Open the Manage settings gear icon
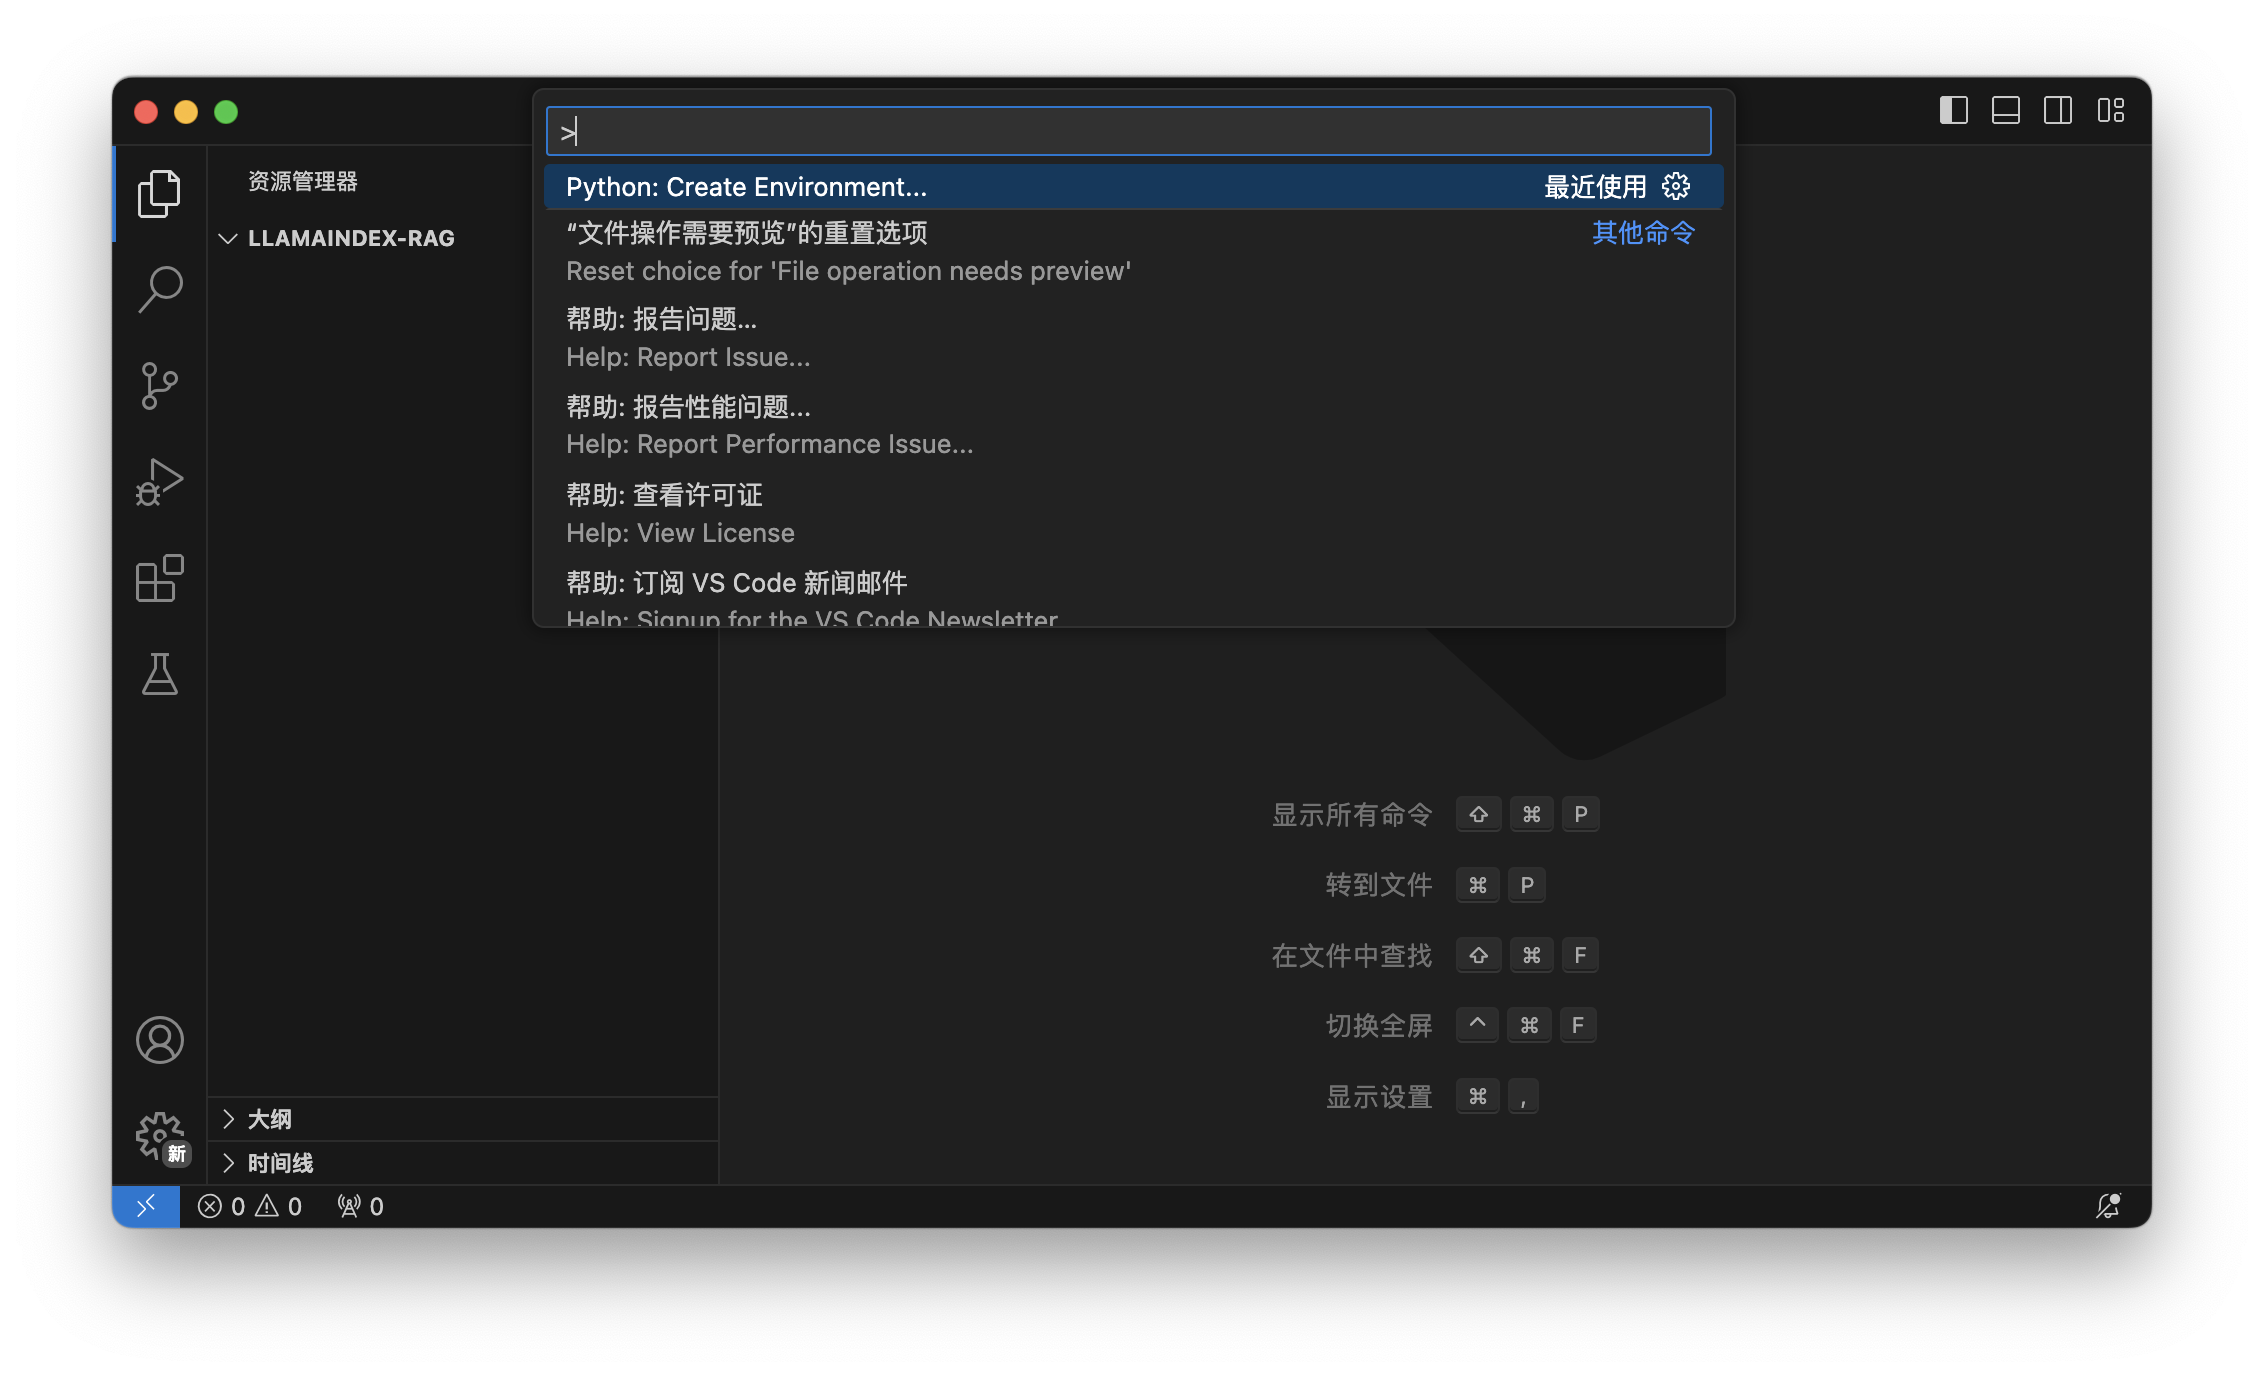This screenshot has width=2264, height=1376. [x=158, y=1135]
